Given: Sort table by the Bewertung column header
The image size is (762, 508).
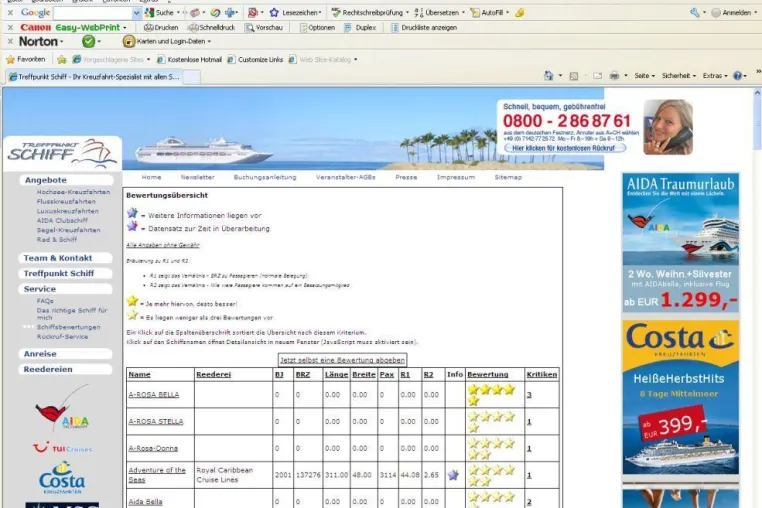Looking at the screenshot, I should (x=487, y=374).
